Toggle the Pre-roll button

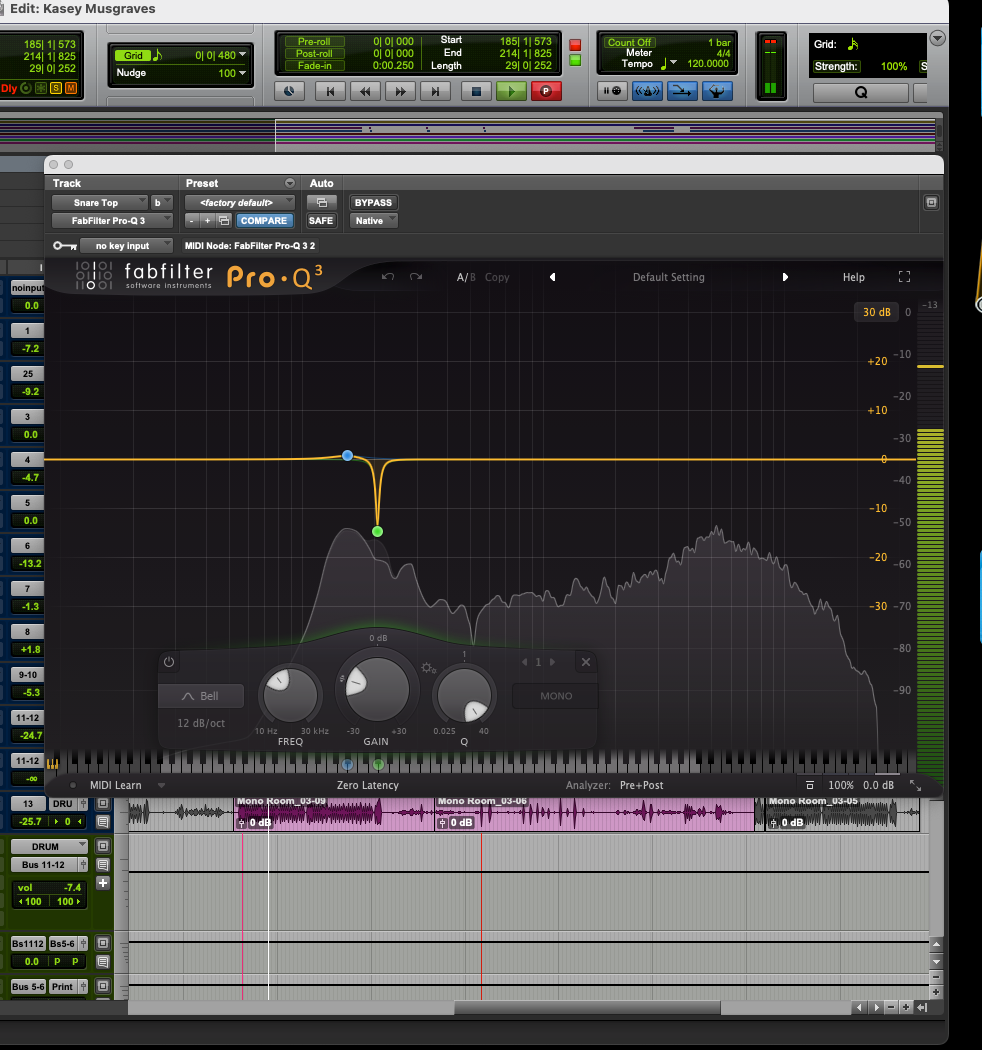[x=314, y=42]
